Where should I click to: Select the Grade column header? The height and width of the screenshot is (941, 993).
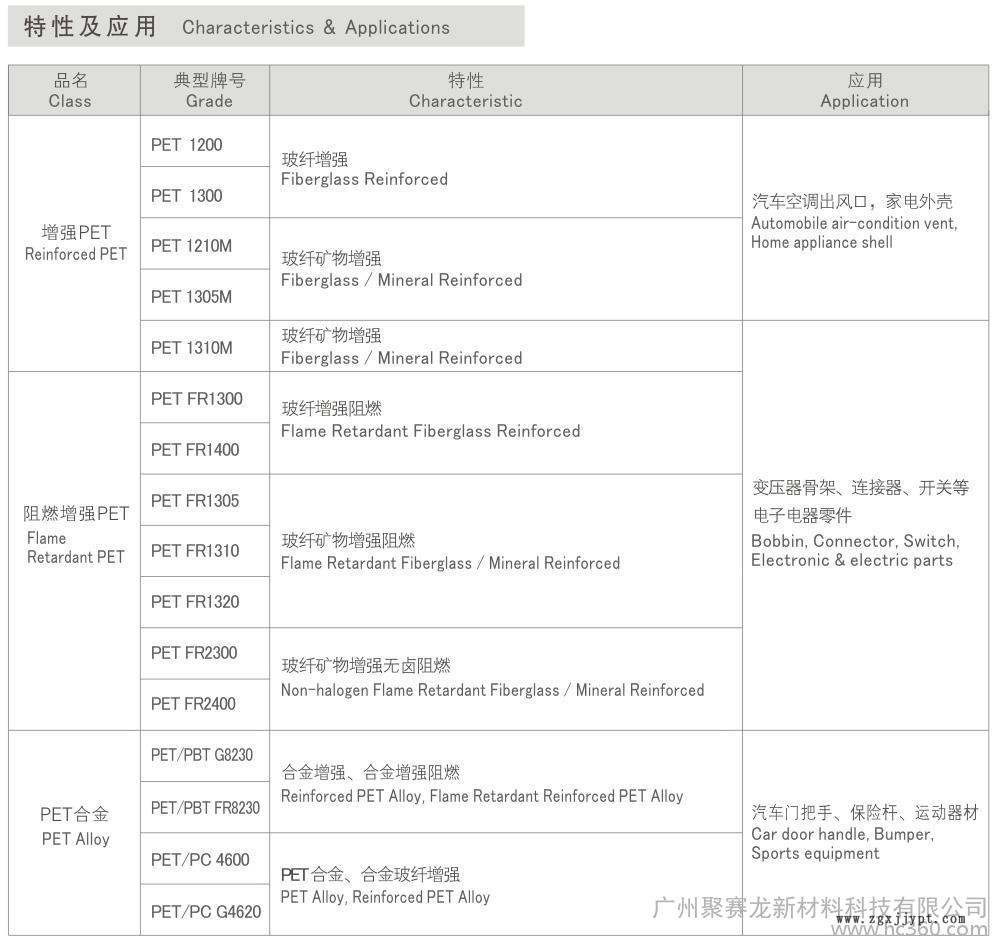click(x=208, y=91)
